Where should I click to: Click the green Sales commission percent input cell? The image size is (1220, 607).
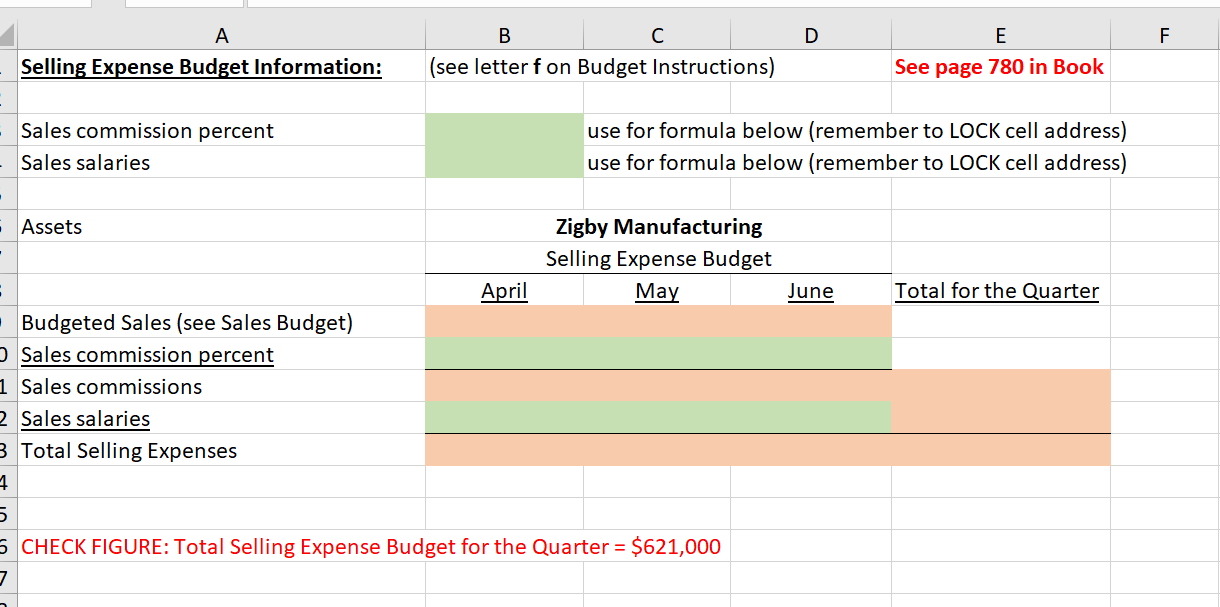(x=504, y=130)
